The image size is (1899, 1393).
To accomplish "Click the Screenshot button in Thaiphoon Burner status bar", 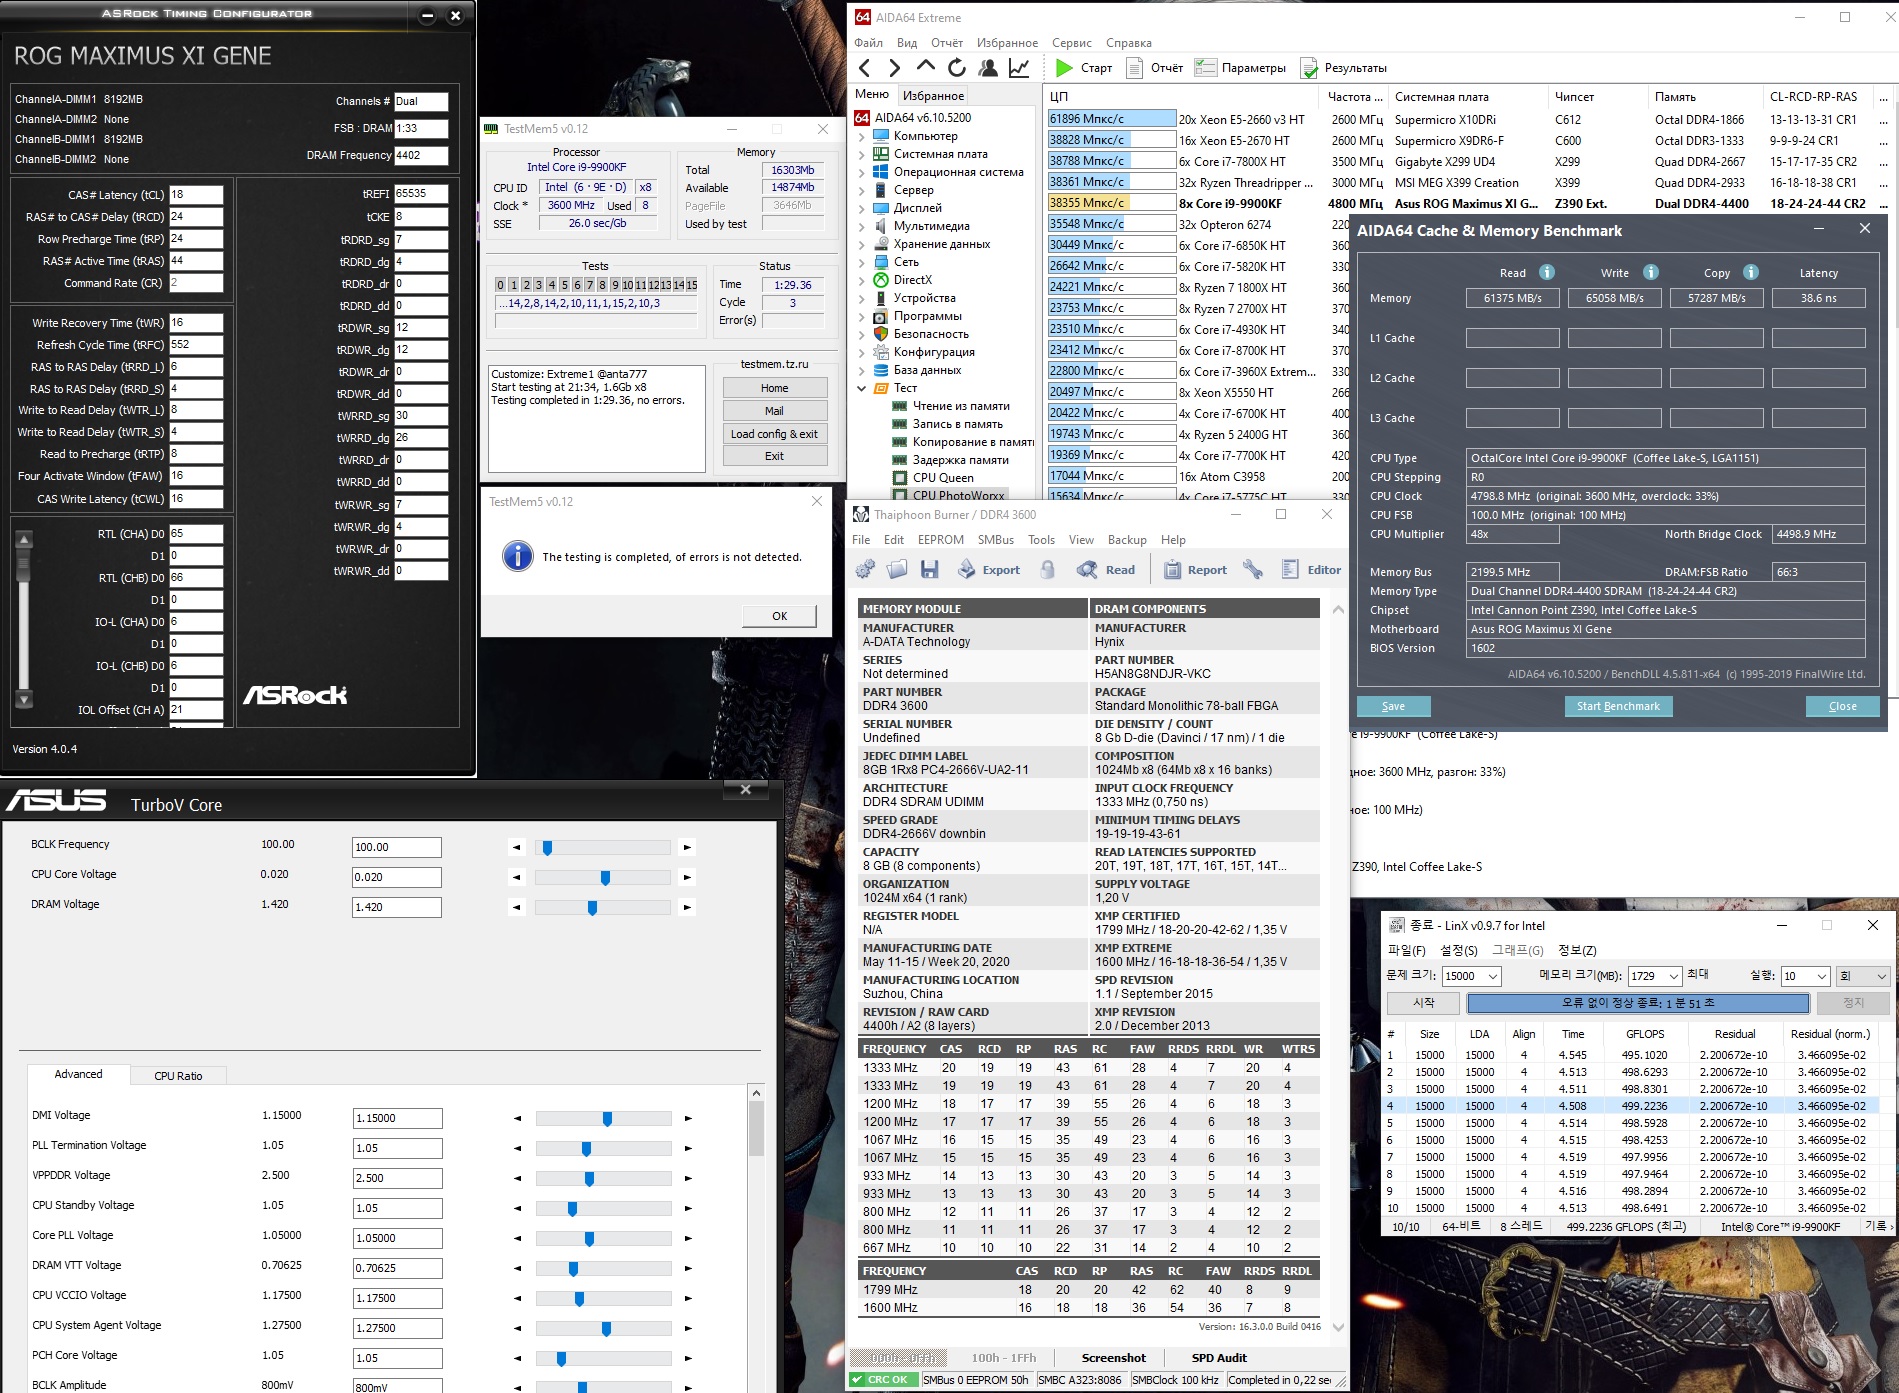I will click(1114, 1358).
